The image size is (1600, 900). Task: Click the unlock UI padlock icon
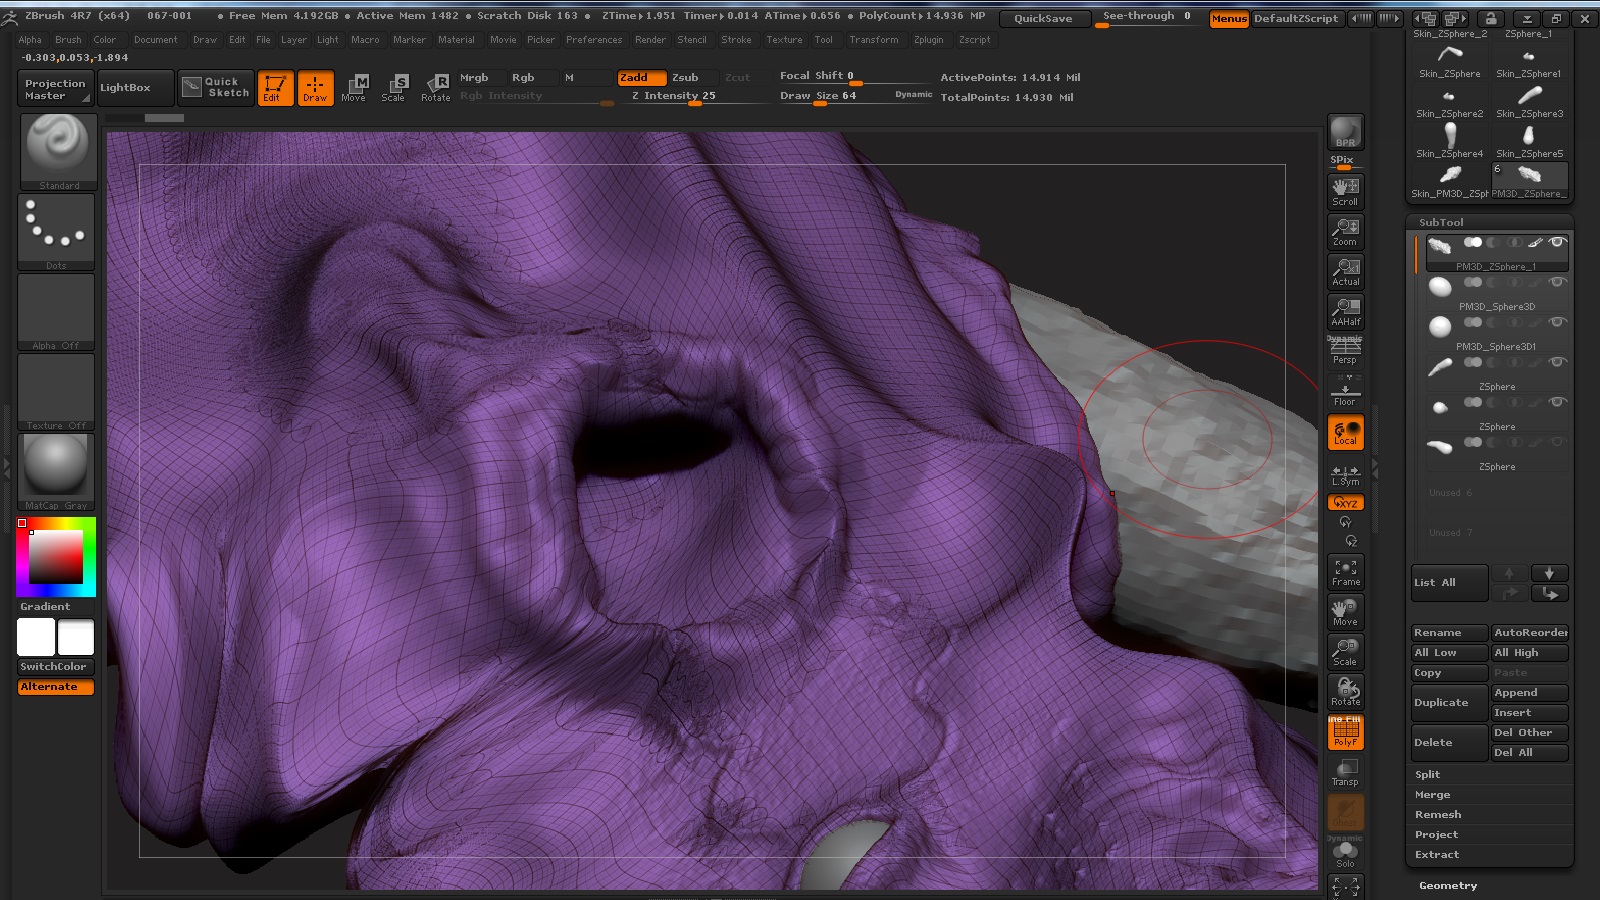(1490, 18)
